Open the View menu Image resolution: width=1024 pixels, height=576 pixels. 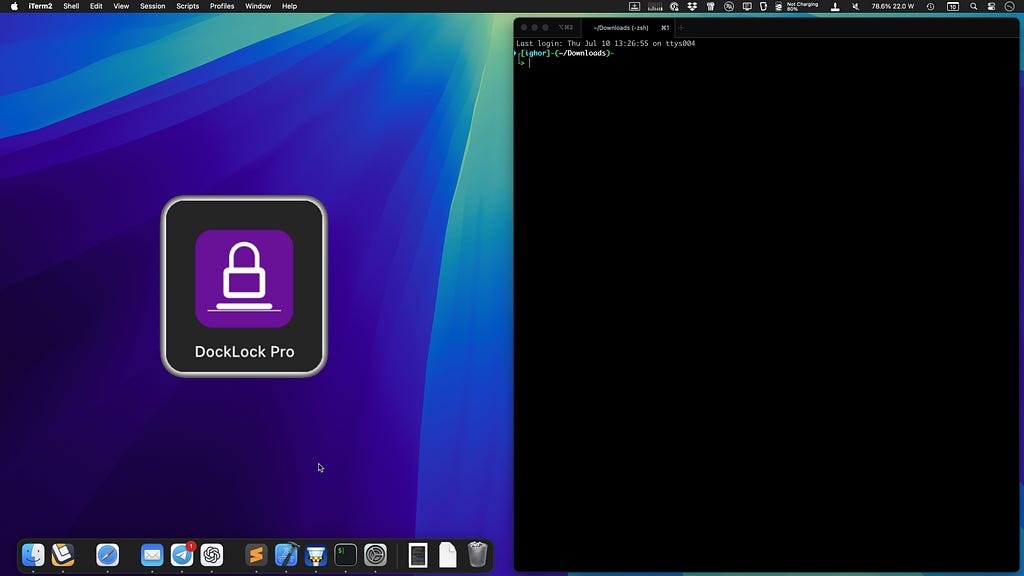click(x=121, y=7)
